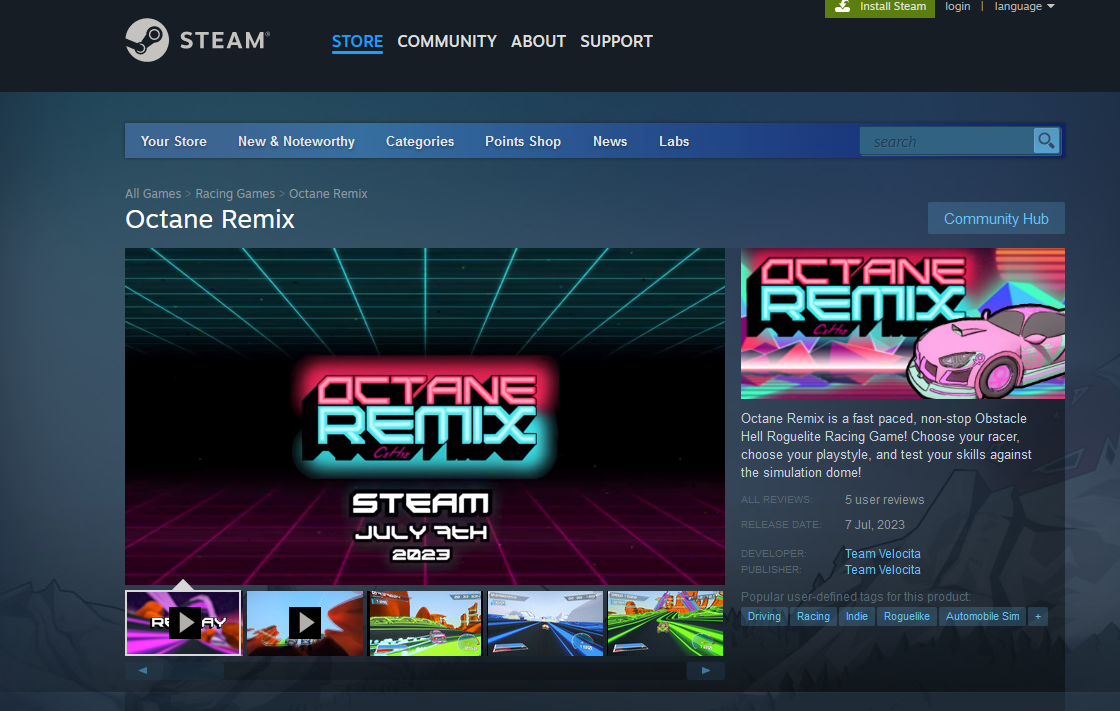Click the Racing Games breadcrumb link
The width and height of the screenshot is (1120, 711).
pos(235,194)
